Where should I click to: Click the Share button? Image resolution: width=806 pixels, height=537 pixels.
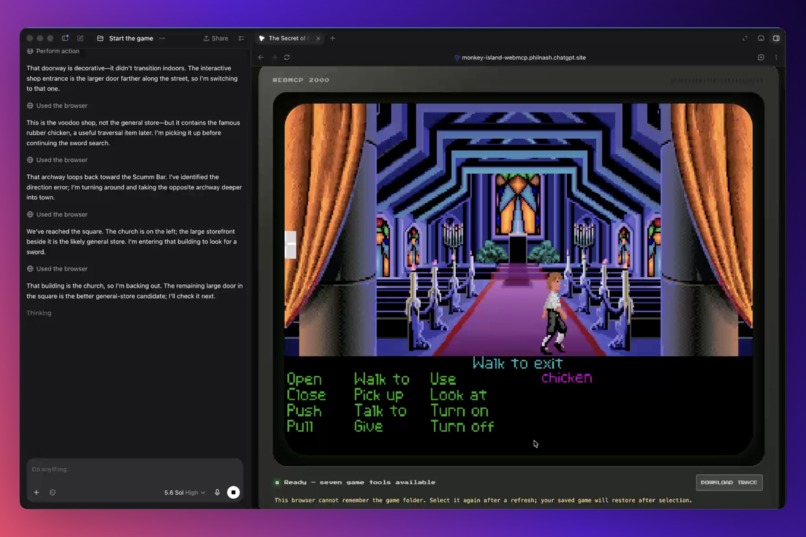pos(215,38)
